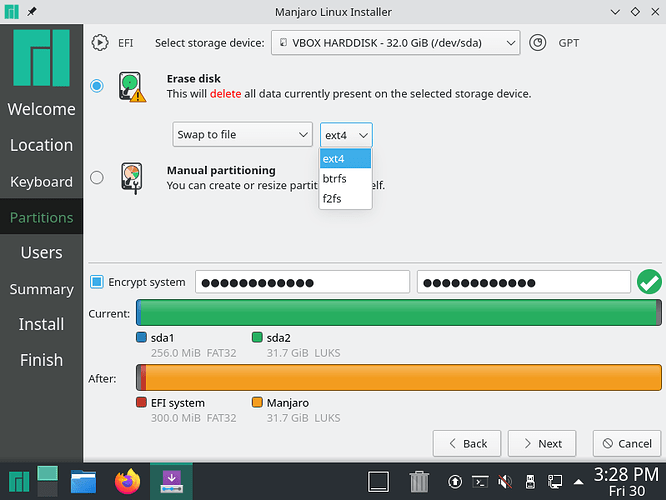Image resolution: width=666 pixels, height=500 pixels.
Task: Click the EFI gear icon
Action: (x=100, y=43)
